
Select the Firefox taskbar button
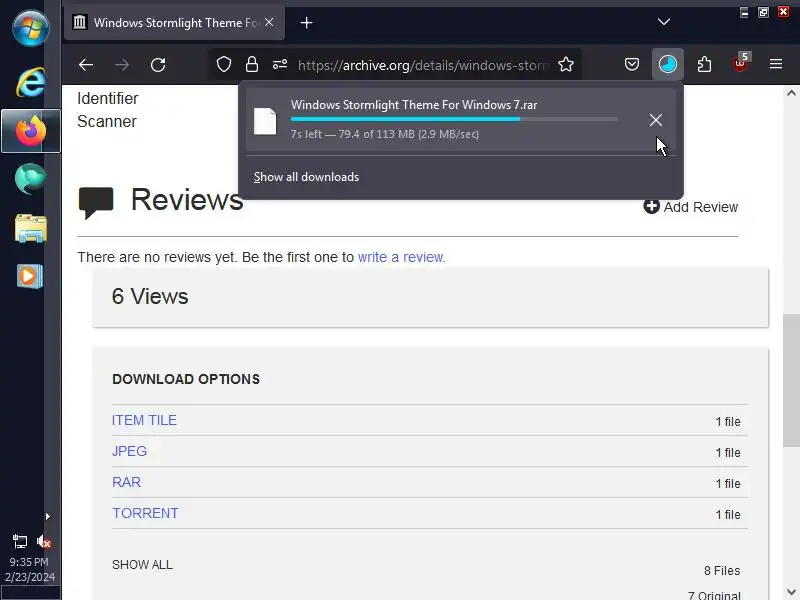(x=31, y=131)
